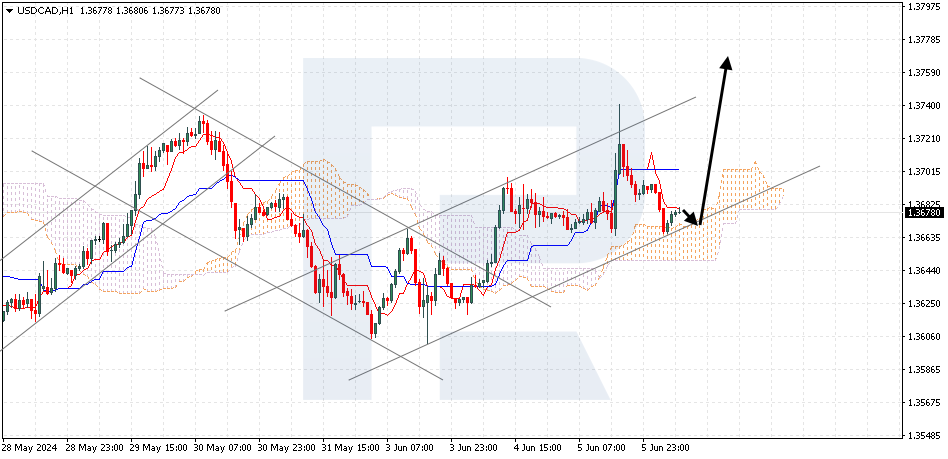Click the chart menu triangle beside USDCAD,H1
Screen dimensions: 948x459
pyautogui.click(x=8, y=11)
